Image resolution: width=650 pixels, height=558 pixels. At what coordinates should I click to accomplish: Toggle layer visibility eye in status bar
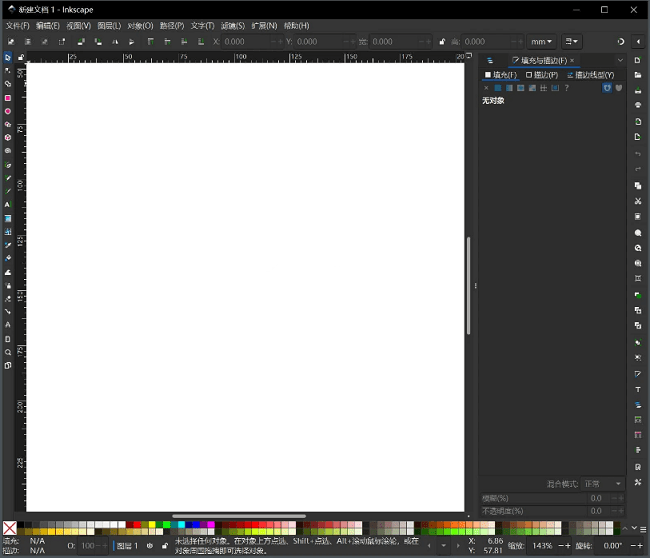[150, 546]
